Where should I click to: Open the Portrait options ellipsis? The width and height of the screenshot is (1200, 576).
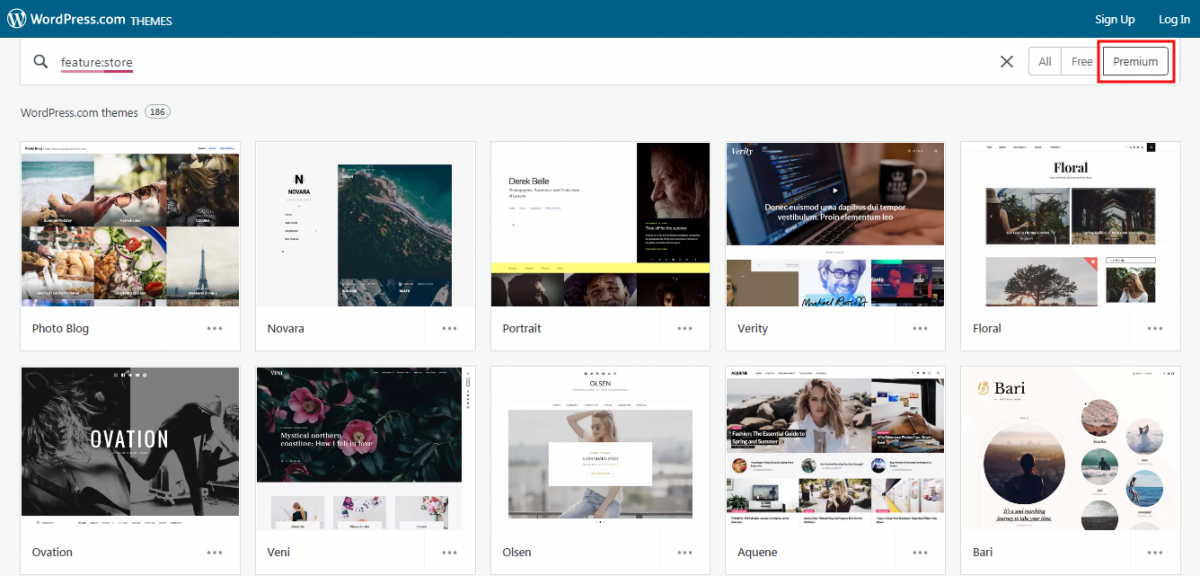point(685,328)
